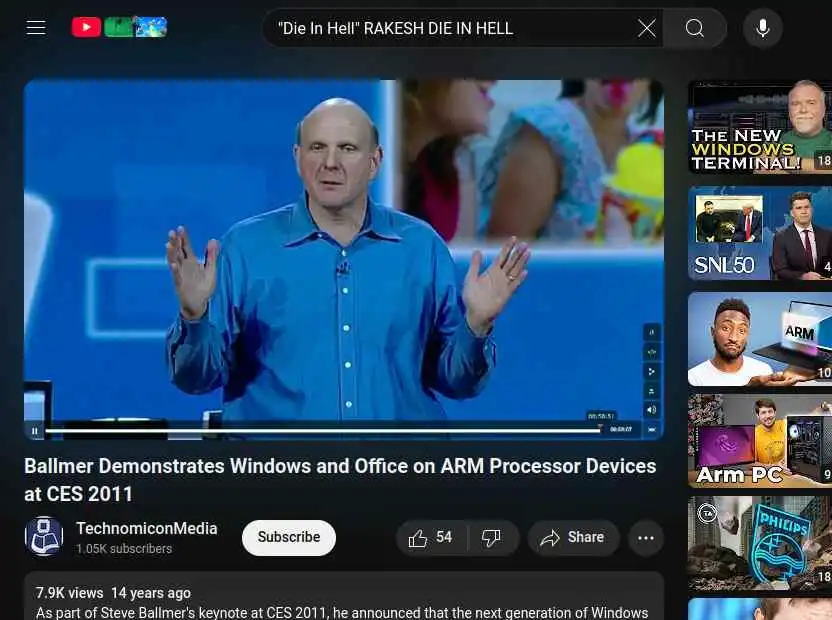Click the share icon inside the video player
The height and width of the screenshot is (620, 832).
coord(652,371)
